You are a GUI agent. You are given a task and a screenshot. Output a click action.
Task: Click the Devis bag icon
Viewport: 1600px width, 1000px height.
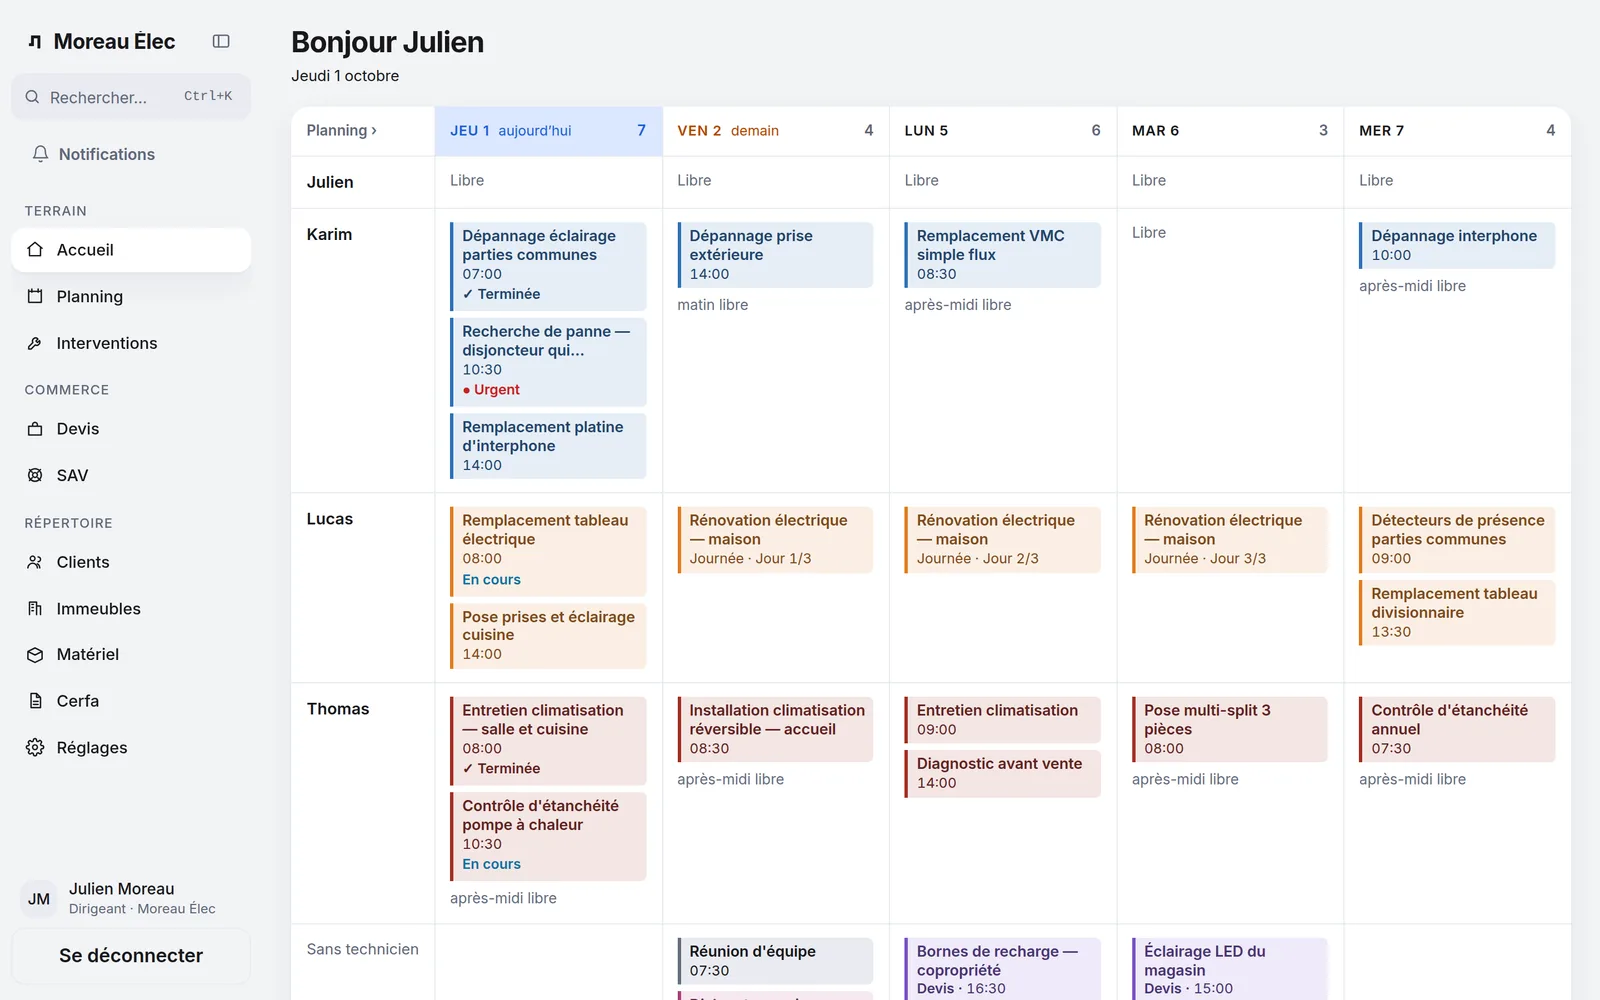[x=35, y=429]
